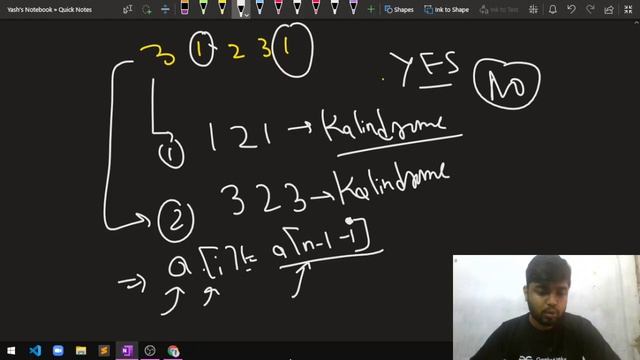Pick the eraser with purple tip
The height and width of the screenshot is (360, 640).
click(x=184, y=8)
